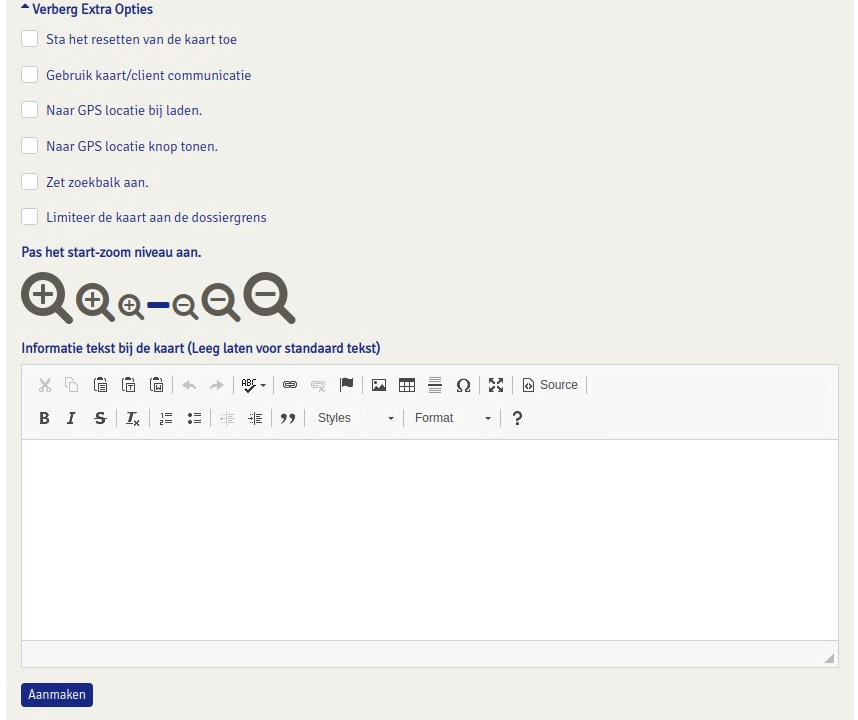Maximize the text editor
The image size is (858, 720).
(496, 385)
